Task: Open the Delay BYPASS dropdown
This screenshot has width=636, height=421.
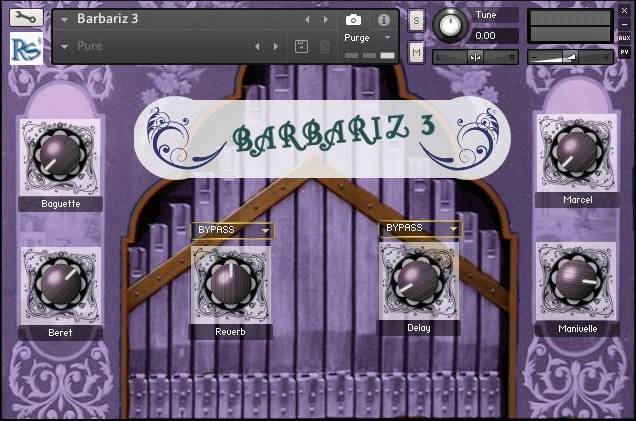Action: coord(420,228)
